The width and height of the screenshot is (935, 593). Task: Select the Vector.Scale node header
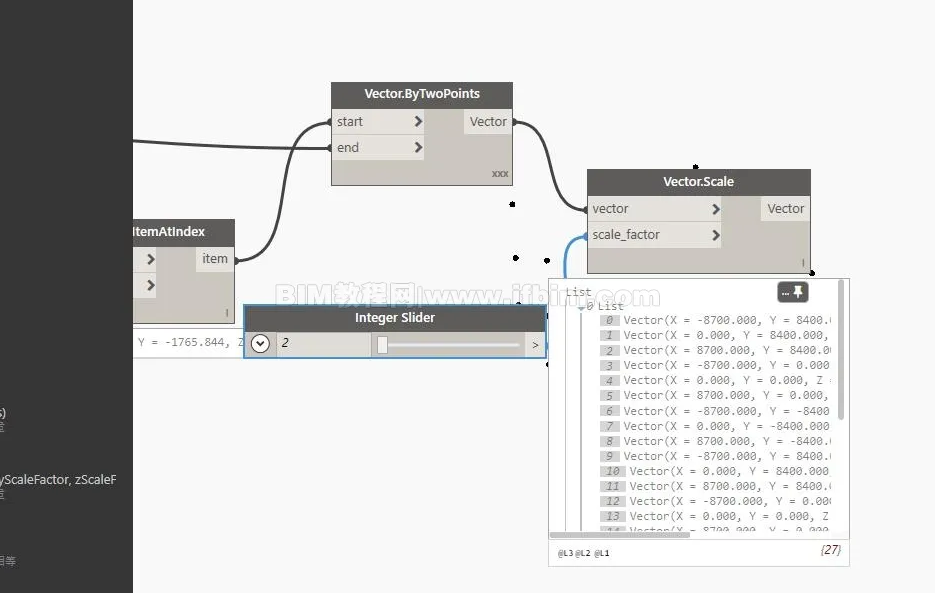(x=698, y=182)
